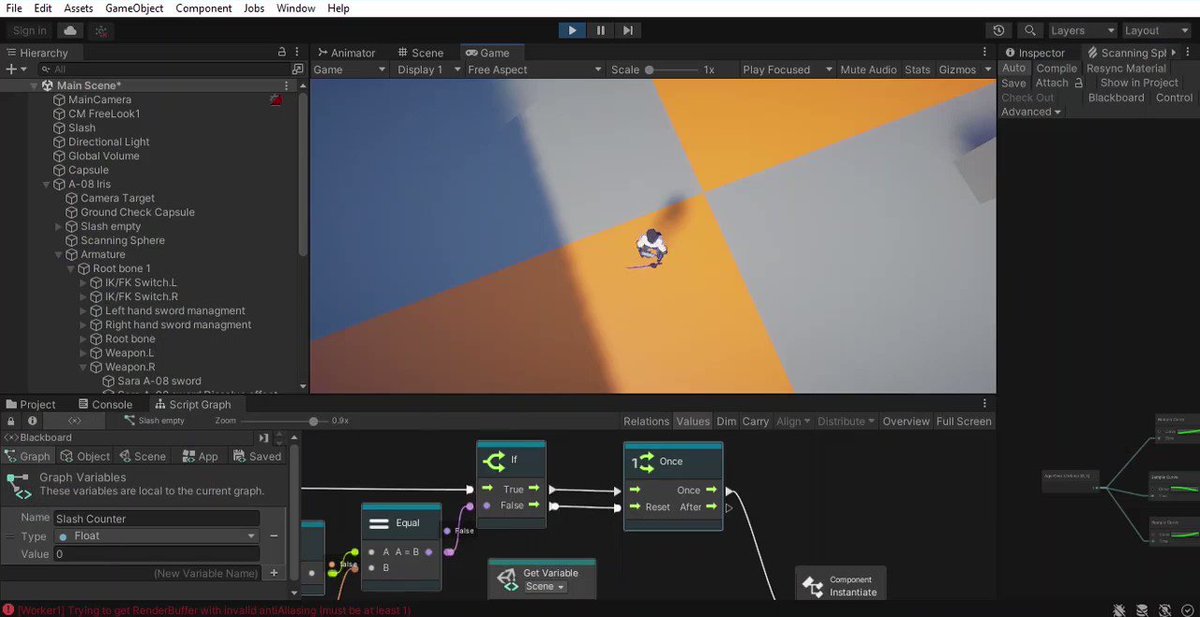Click the Play button to enter Play mode

[x=572, y=30]
